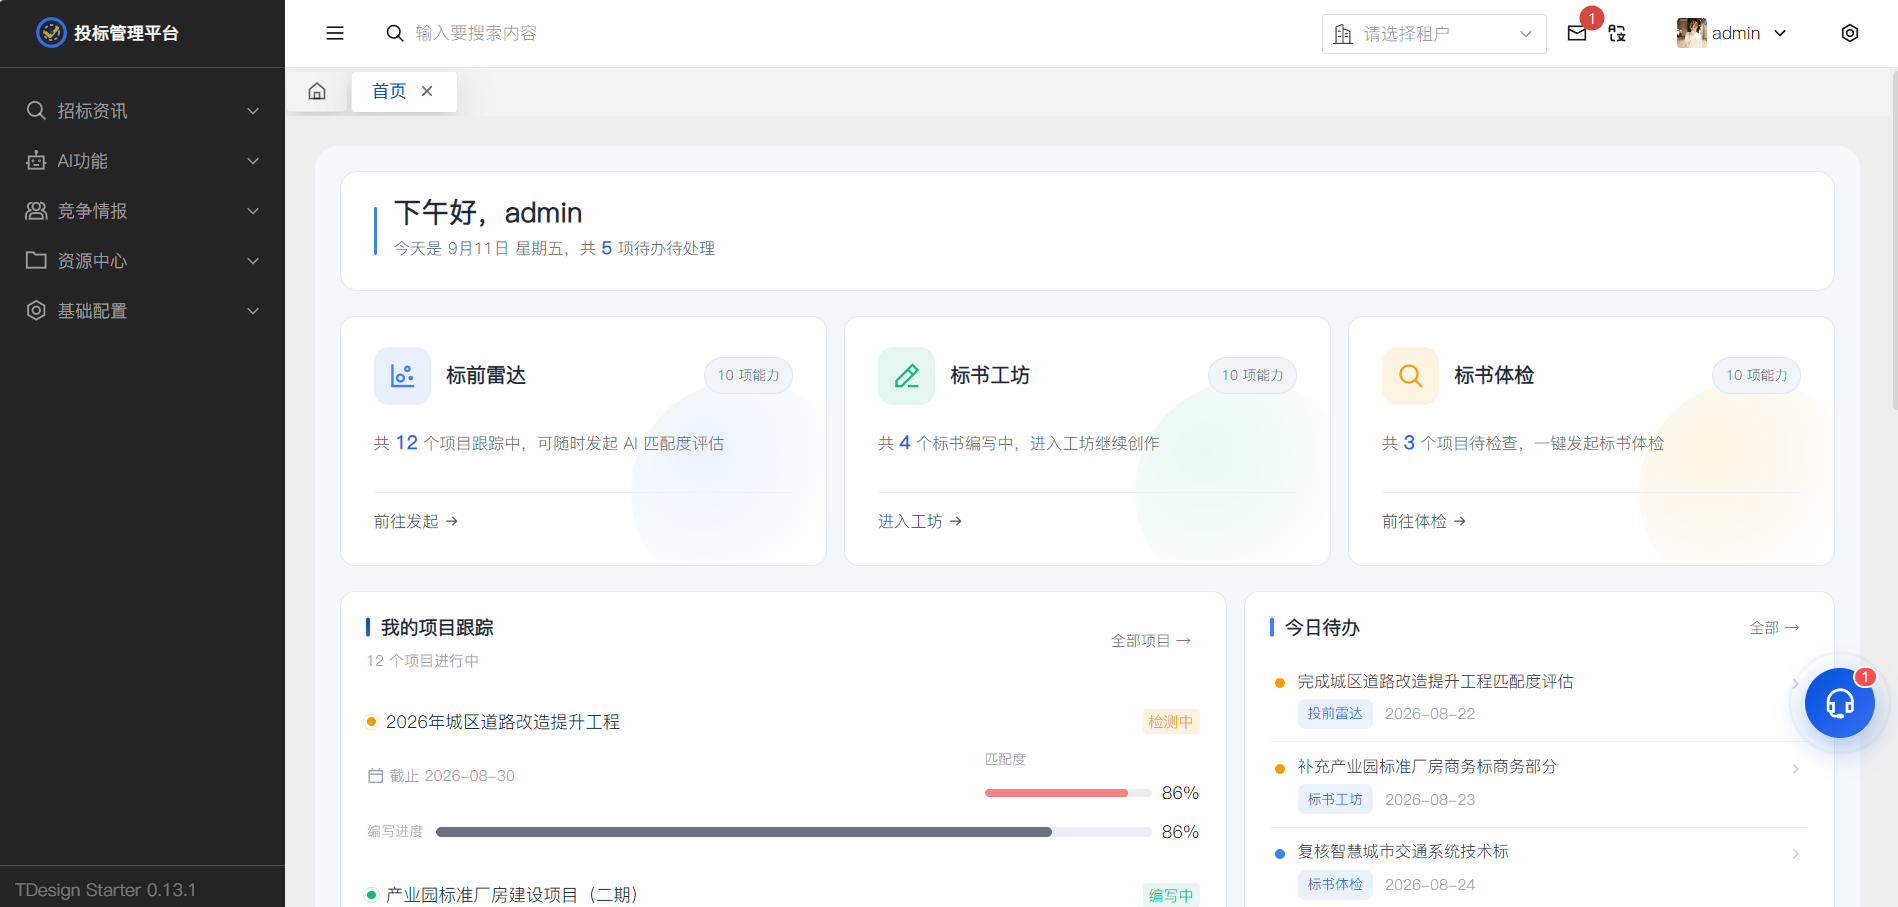Viewport: 1898px width, 907px height.
Task: Open the 招标资讯 sidebar menu
Action: point(142,111)
